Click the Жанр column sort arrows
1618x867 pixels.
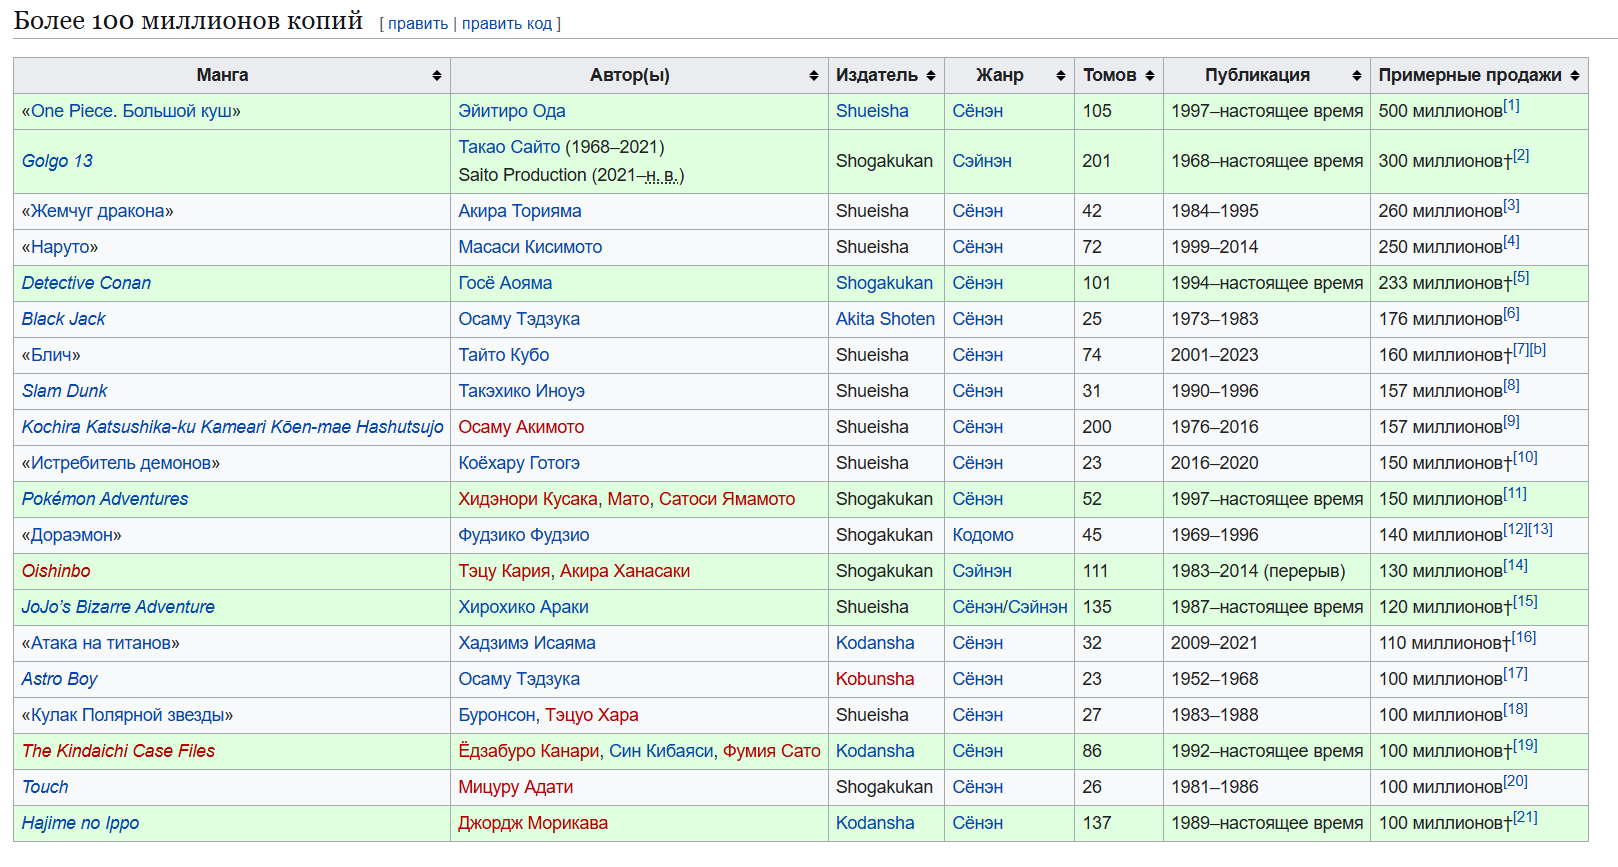click(x=1060, y=76)
